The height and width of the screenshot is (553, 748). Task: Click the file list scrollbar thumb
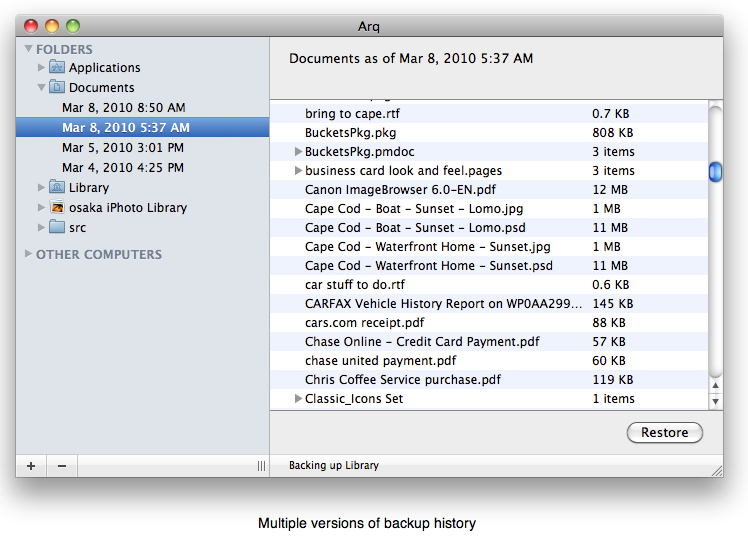[x=715, y=172]
